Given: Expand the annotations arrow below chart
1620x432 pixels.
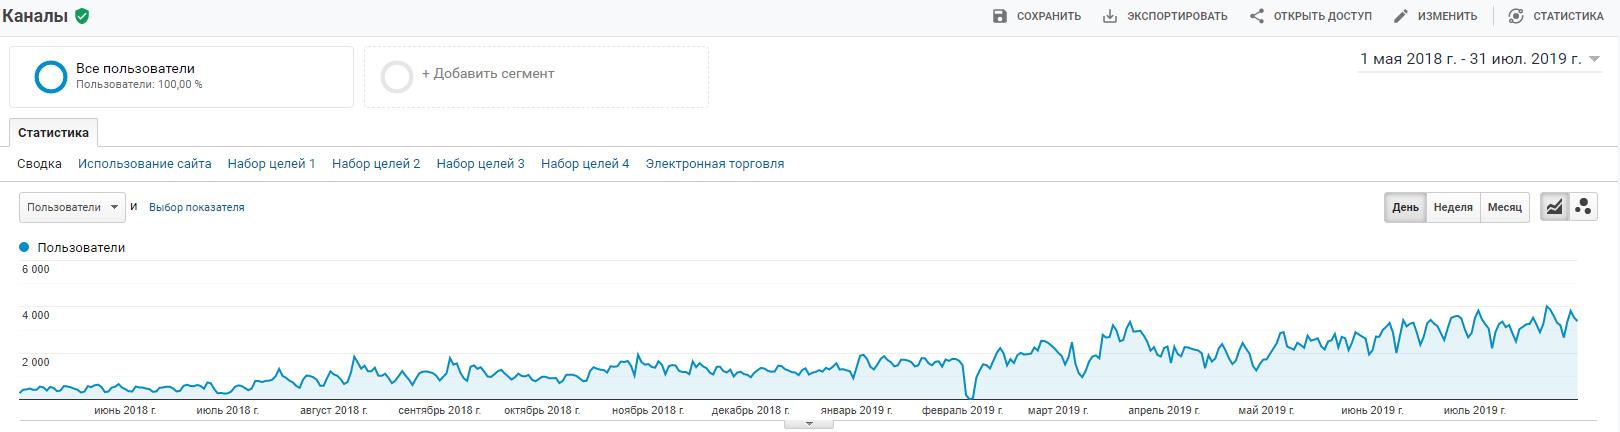Looking at the screenshot, I should [x=810, y=424].
